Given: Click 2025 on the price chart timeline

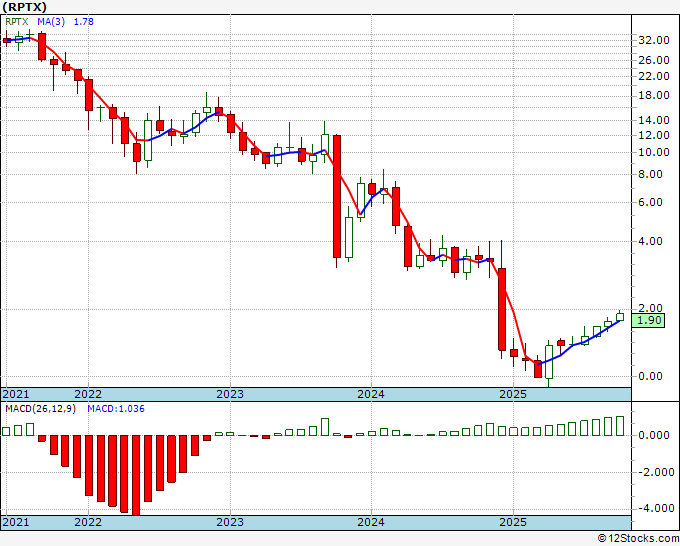Looking at the screenshot, I should tap(513, 394).
